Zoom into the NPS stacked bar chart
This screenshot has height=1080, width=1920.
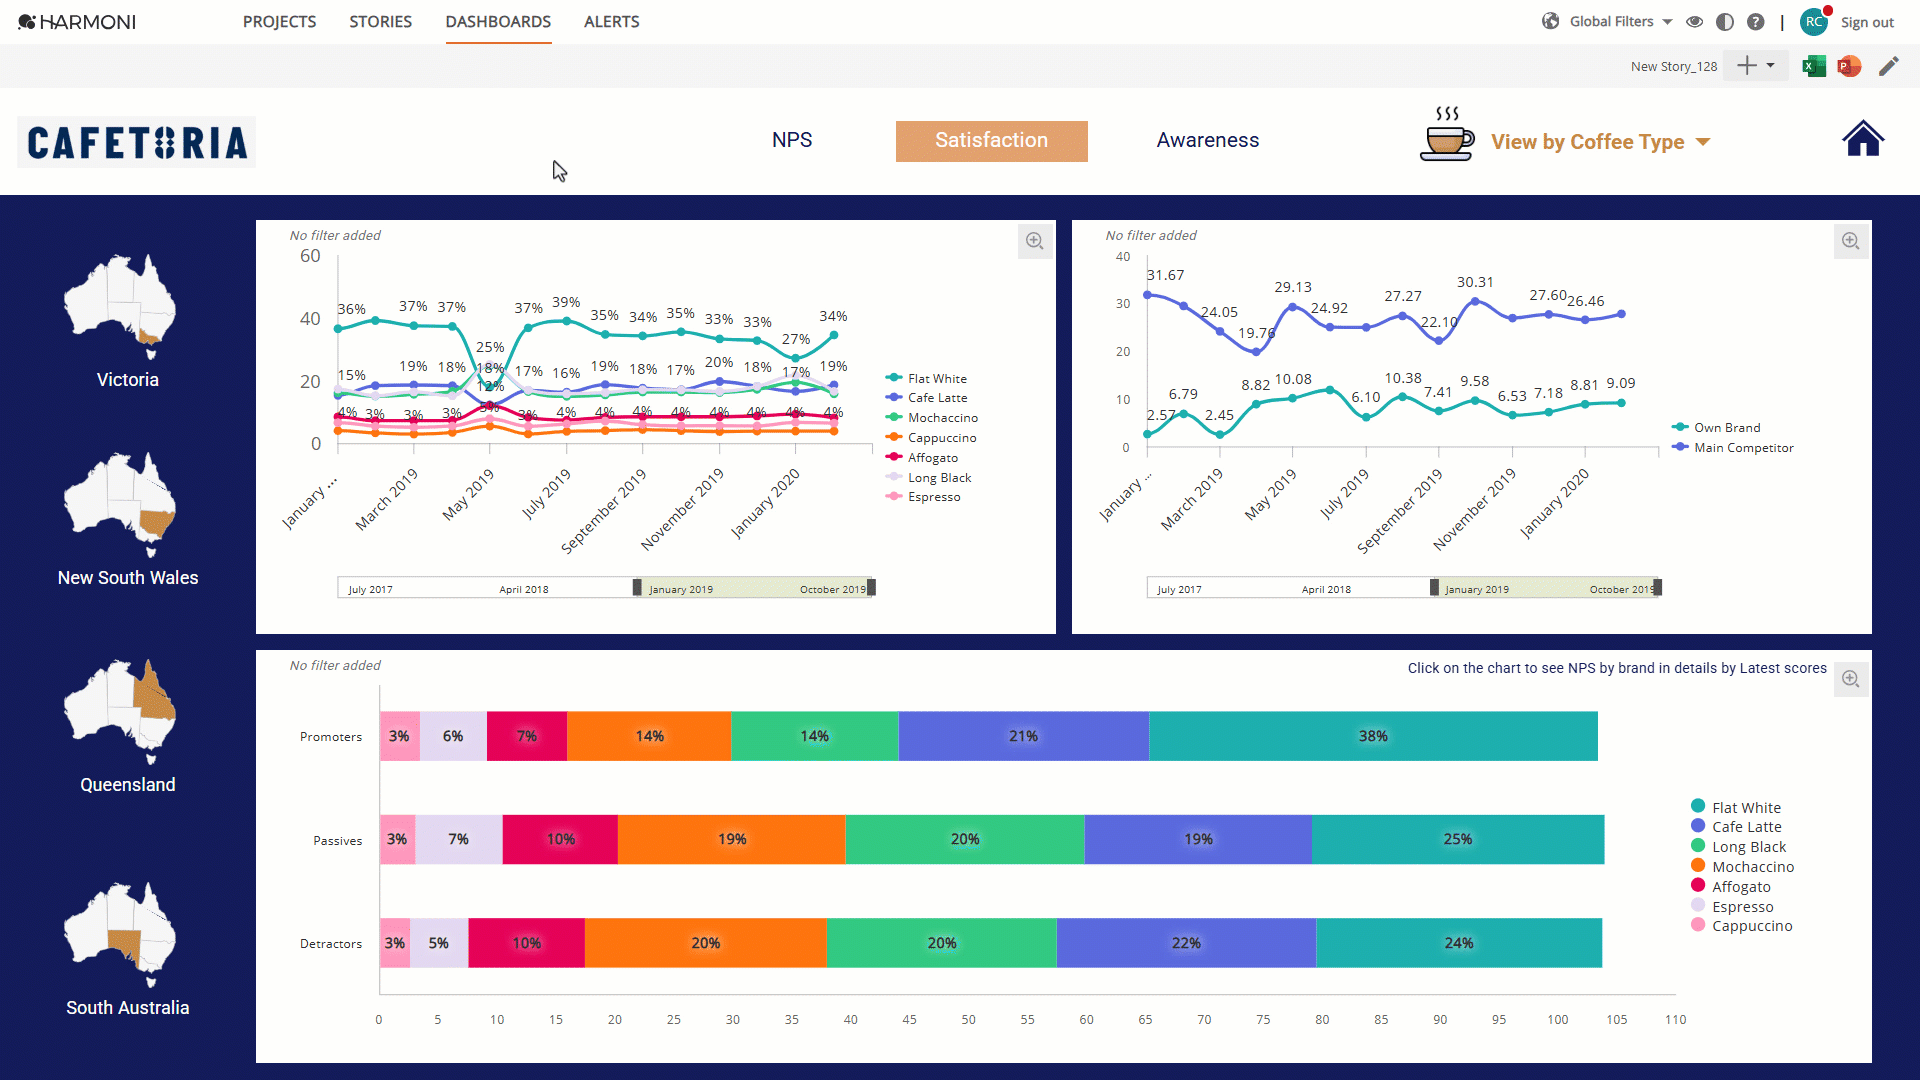[x=1851, y=679]
